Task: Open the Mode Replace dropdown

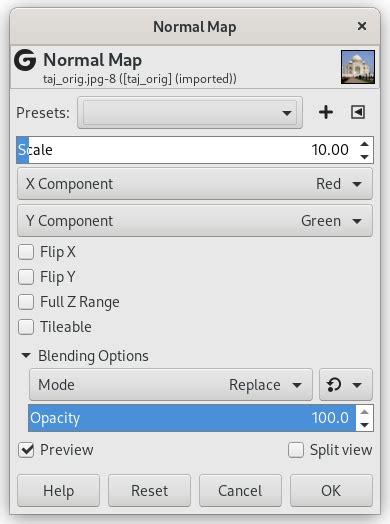Action: point(171,385)
